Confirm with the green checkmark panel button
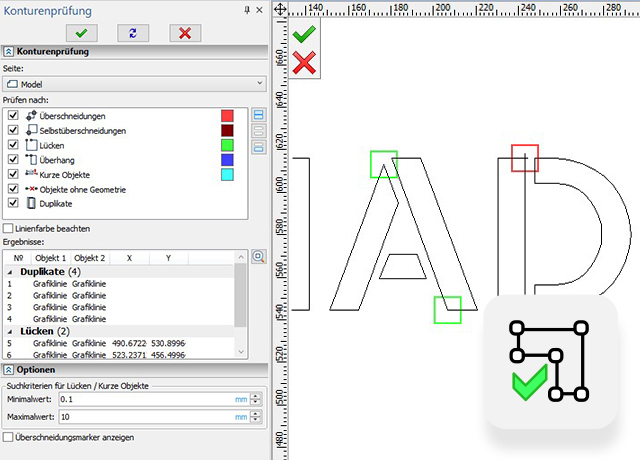 point(82,33)
